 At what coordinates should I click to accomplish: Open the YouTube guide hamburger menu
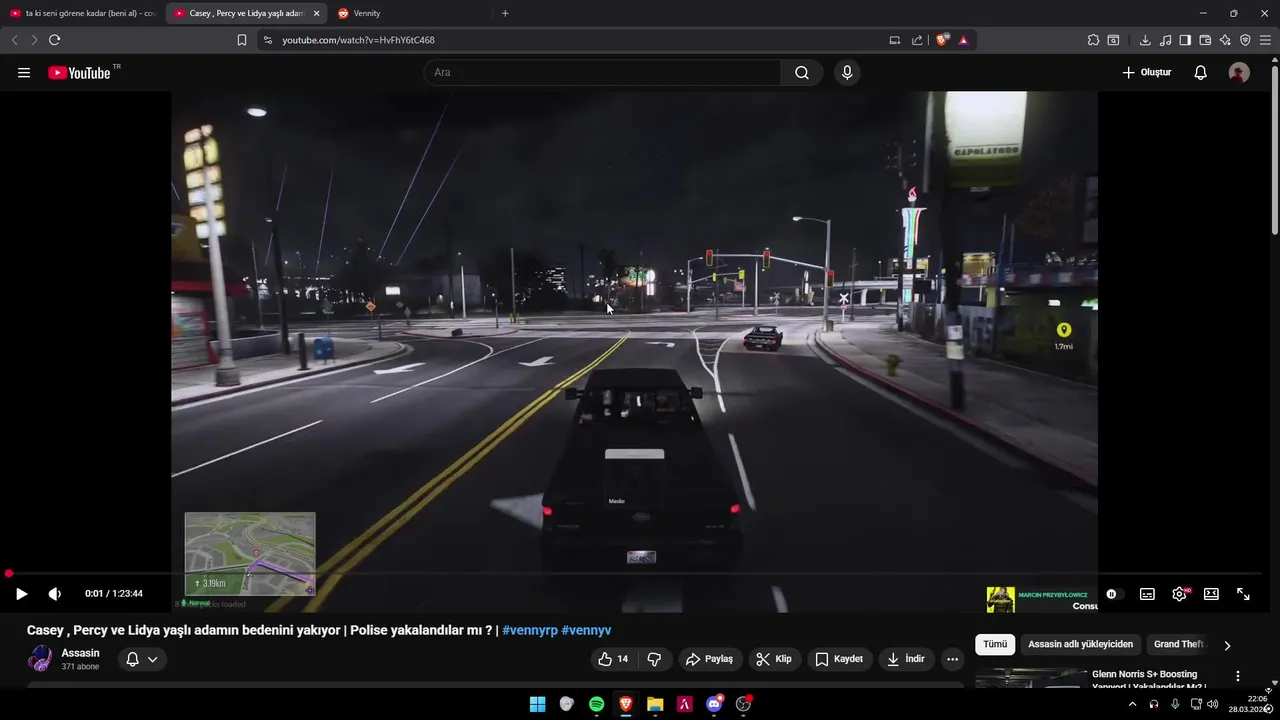click(x=24, y=73)
